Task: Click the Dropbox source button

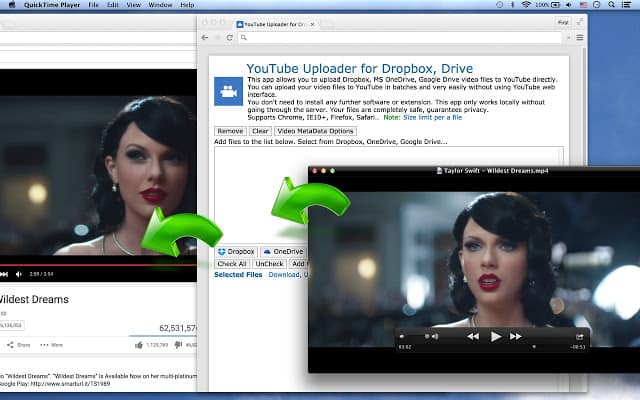Action: [236, 251]
